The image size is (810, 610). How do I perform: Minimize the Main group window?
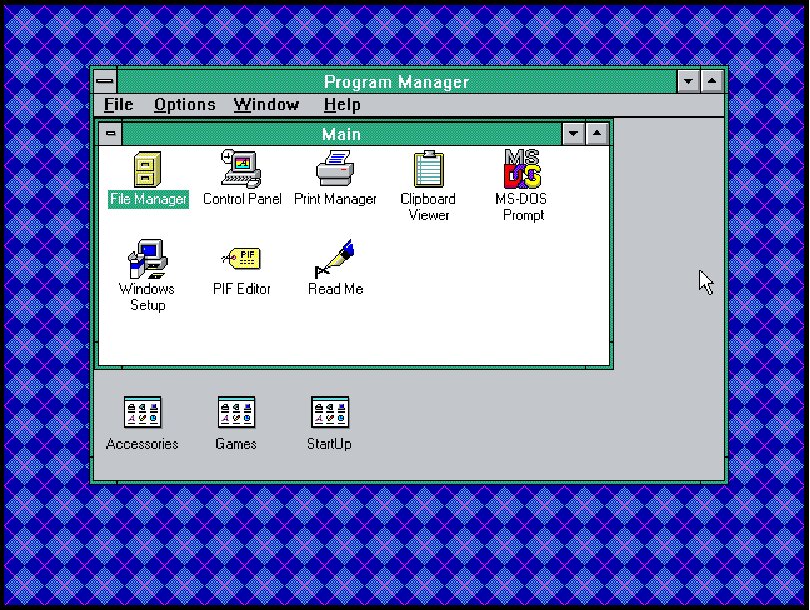573,134
